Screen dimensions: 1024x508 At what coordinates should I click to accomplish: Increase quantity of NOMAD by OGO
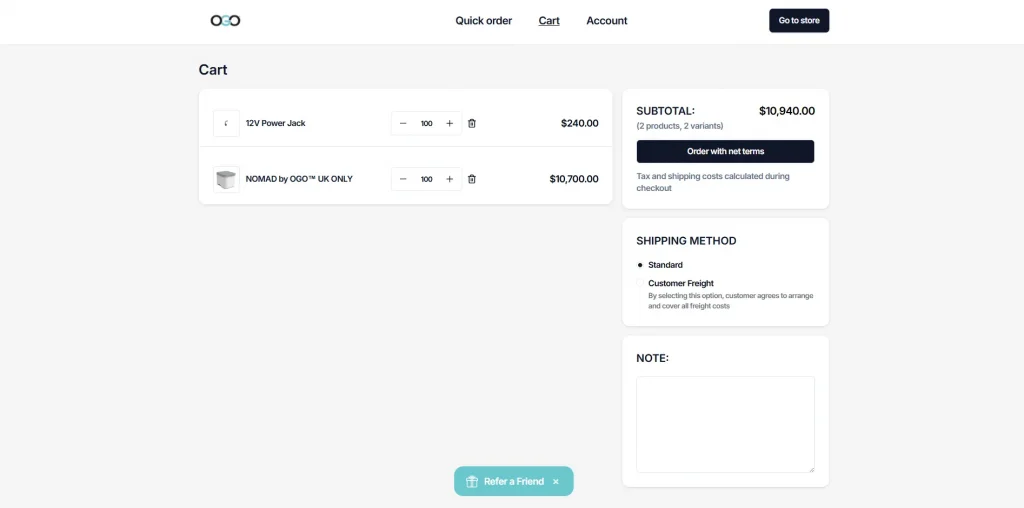[449, 179]
